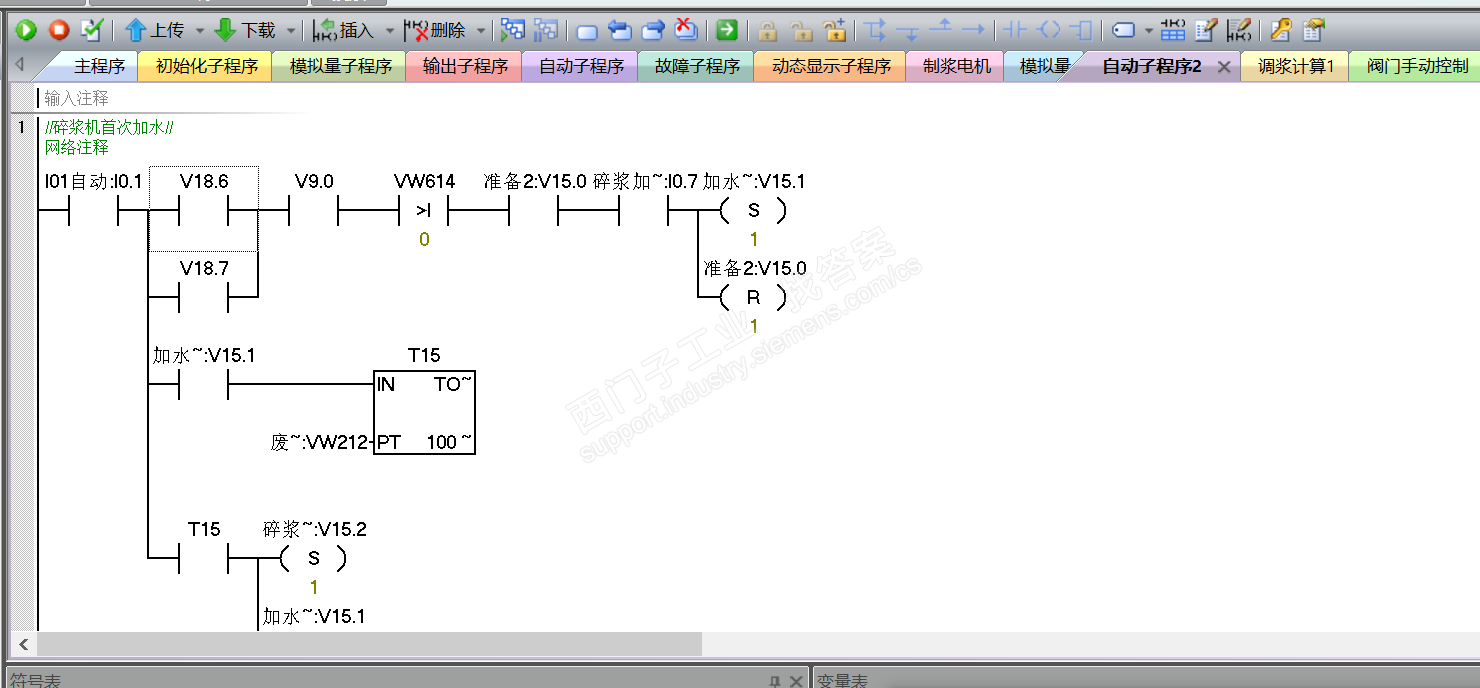Switch to 初始化子程序 tab

coord(206,66)
